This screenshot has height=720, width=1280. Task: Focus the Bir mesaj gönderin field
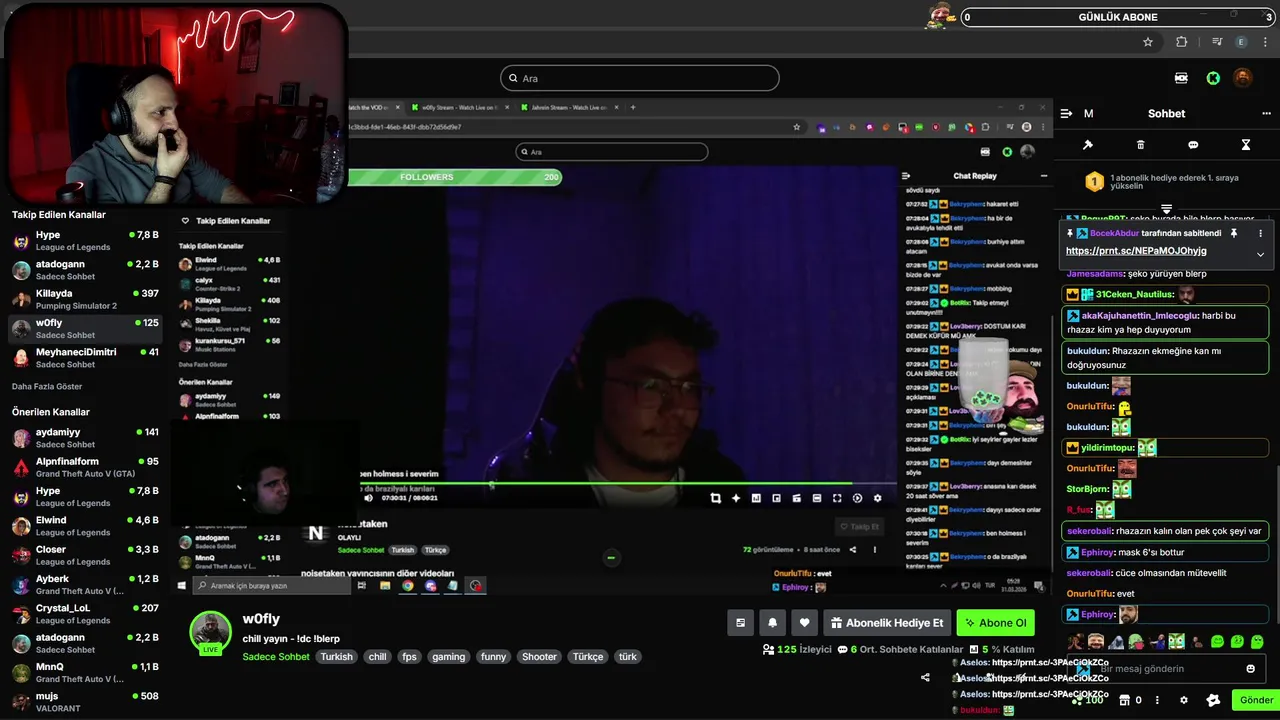[1165, 669]
